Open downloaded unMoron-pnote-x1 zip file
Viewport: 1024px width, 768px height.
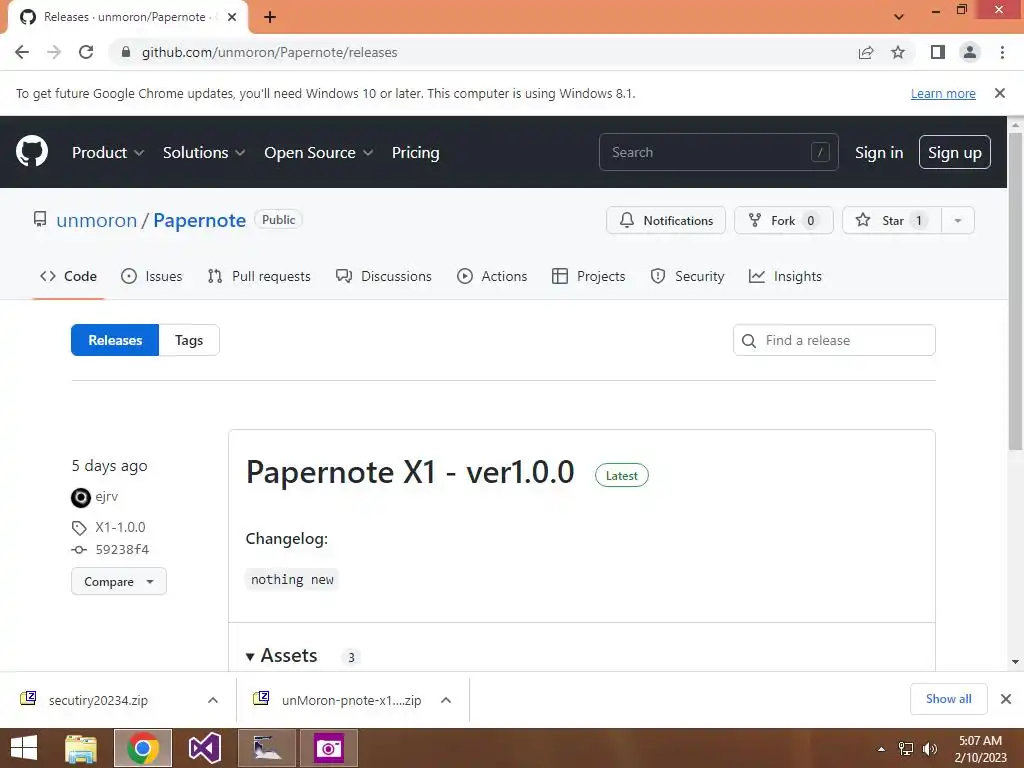tap(351, 700)
